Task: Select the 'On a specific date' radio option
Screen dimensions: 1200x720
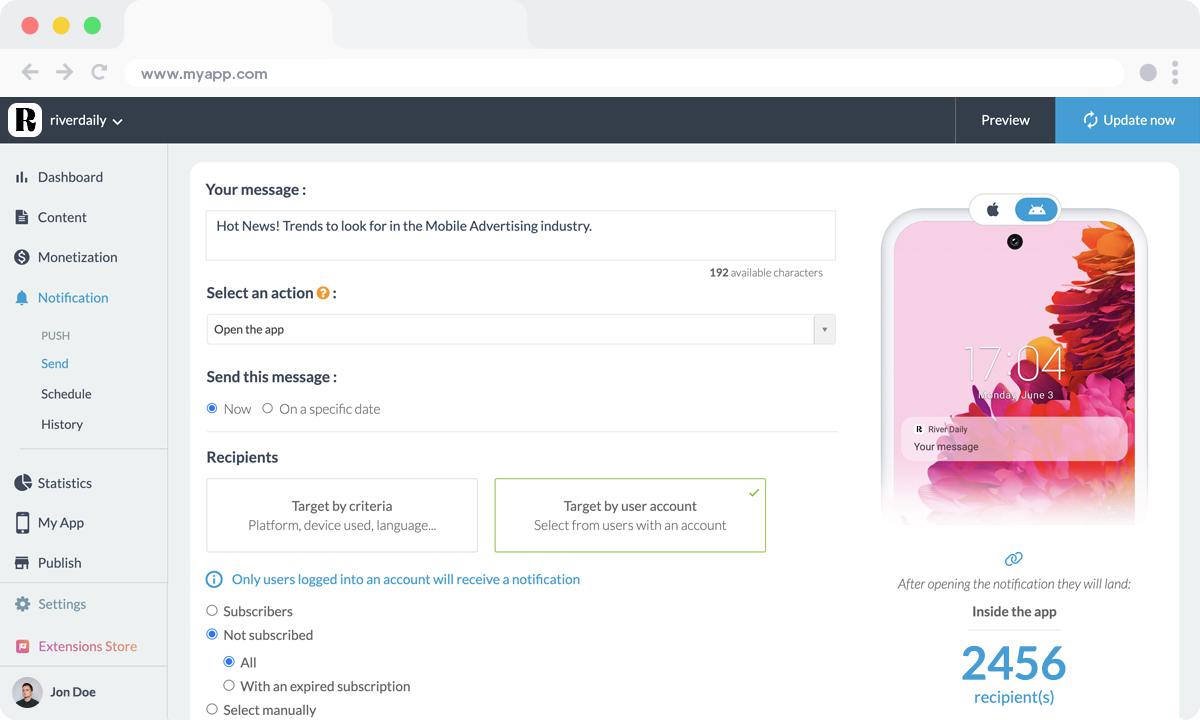Action: click(x=268, y=408)
